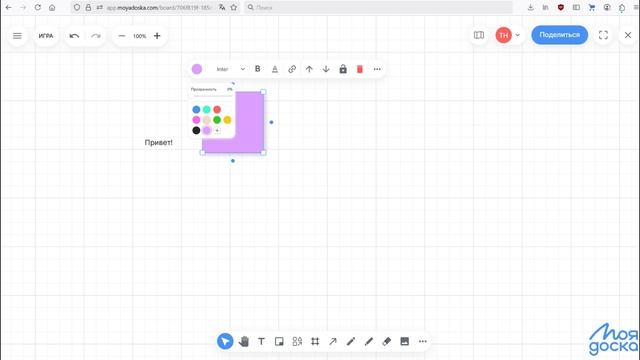The image size is (640, 360).
Task: Send the shape backward
Action: click(x=326, y=69)
